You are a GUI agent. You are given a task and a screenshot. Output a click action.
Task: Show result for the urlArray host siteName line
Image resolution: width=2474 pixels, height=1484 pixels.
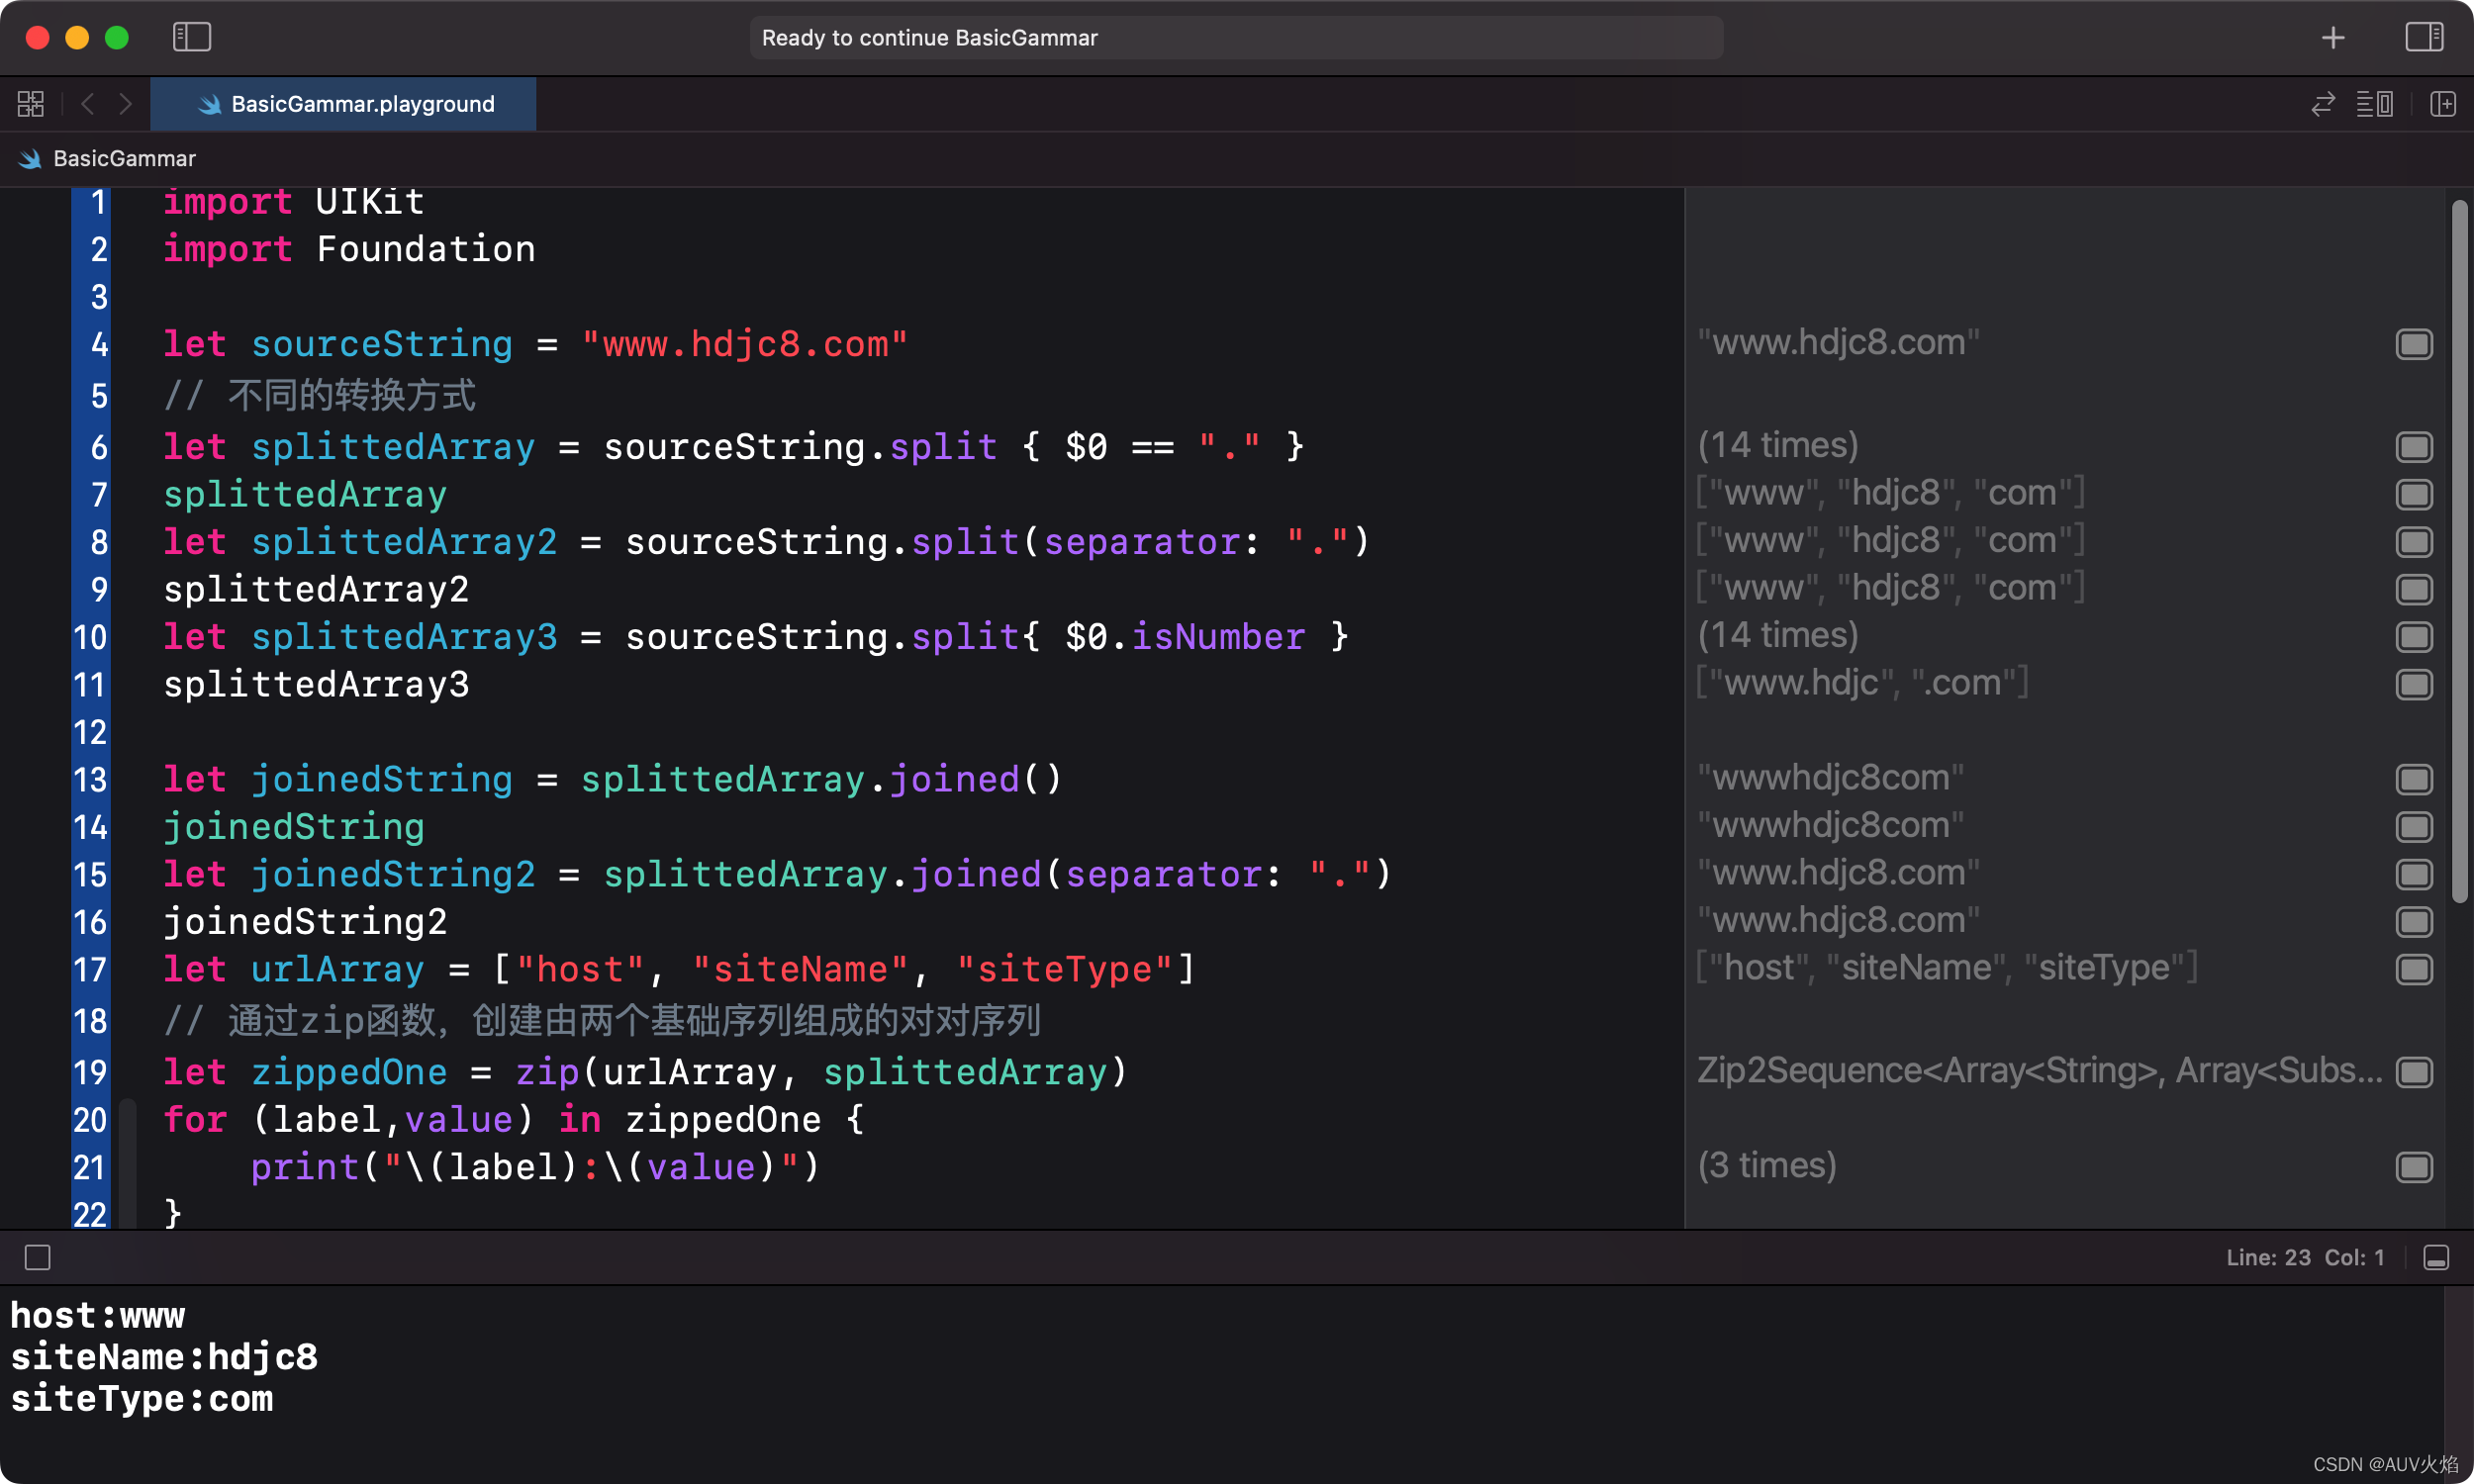click(x=2414, y=969)
